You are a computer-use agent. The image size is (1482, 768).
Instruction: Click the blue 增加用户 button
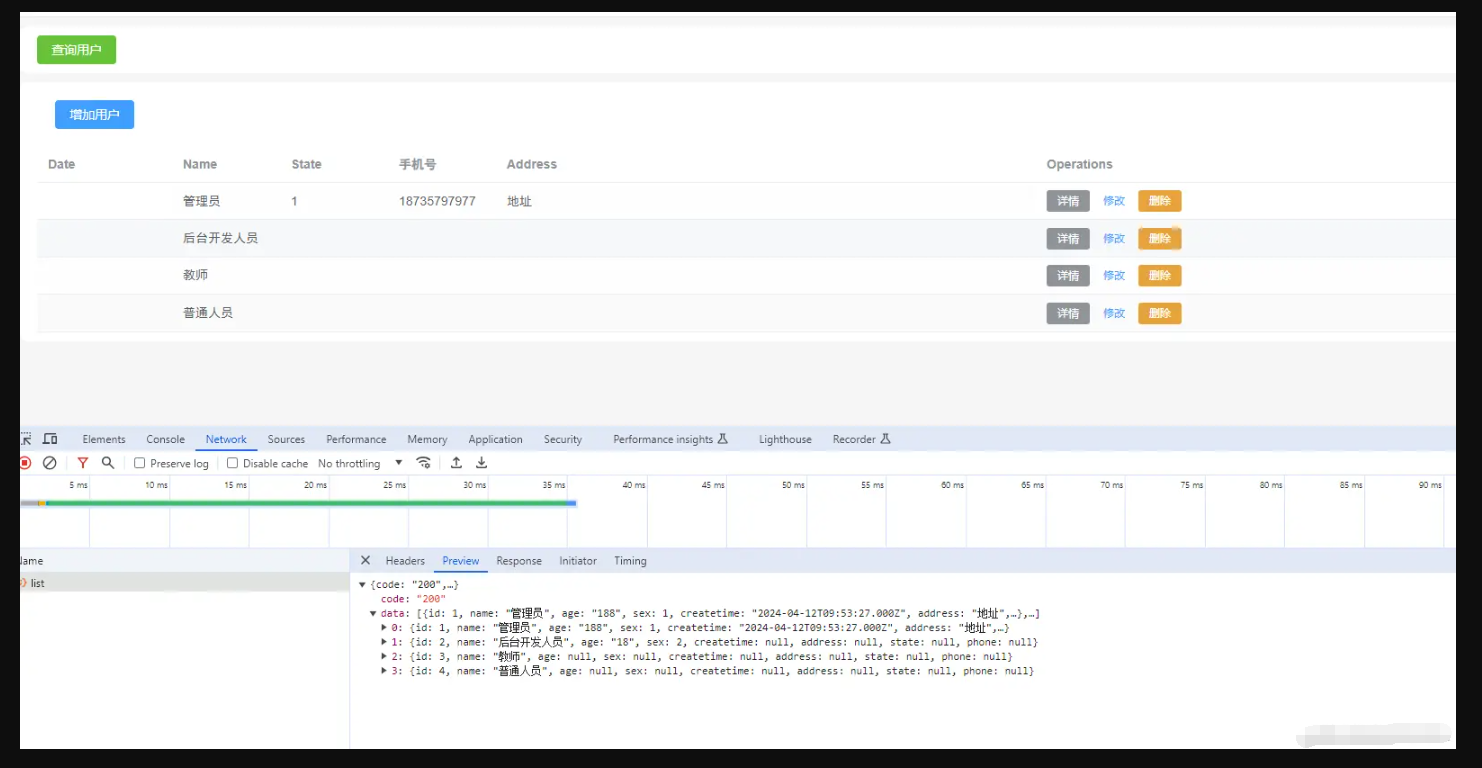94,115
